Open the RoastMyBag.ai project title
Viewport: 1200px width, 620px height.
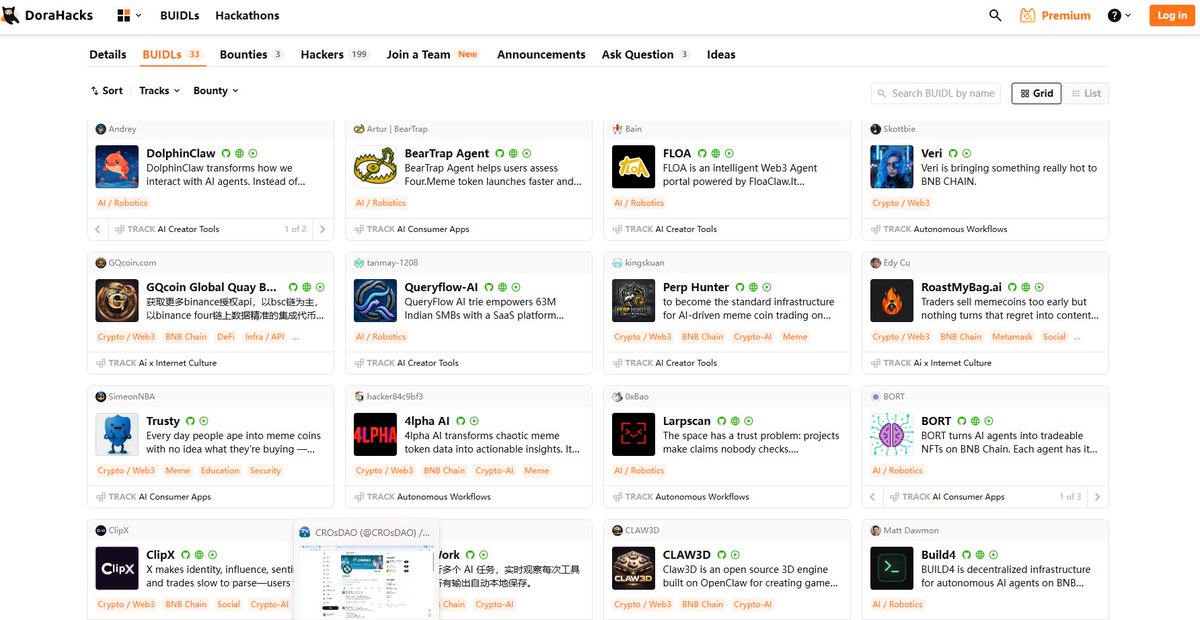pyautogui.click(x=961, y=287)
